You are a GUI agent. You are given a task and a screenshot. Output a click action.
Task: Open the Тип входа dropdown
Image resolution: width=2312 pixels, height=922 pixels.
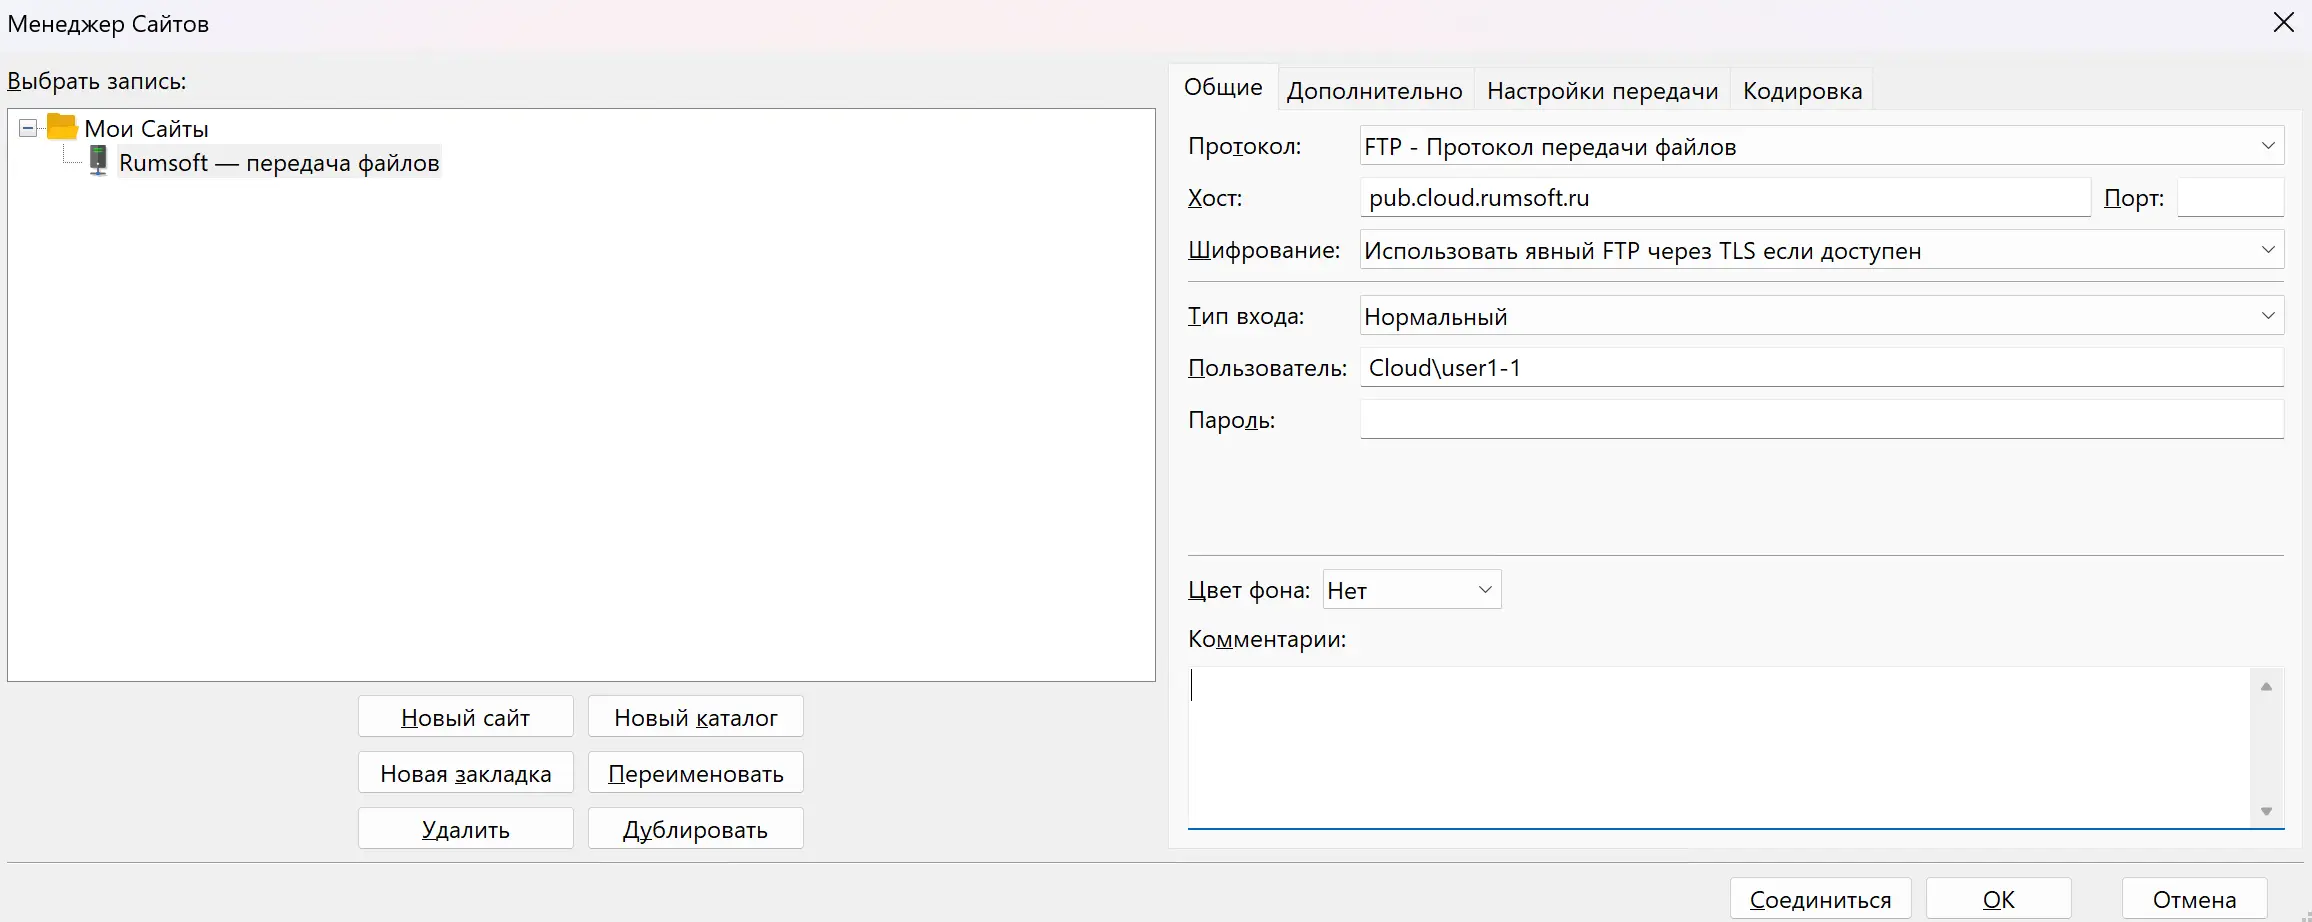(x=1822, y=316)
